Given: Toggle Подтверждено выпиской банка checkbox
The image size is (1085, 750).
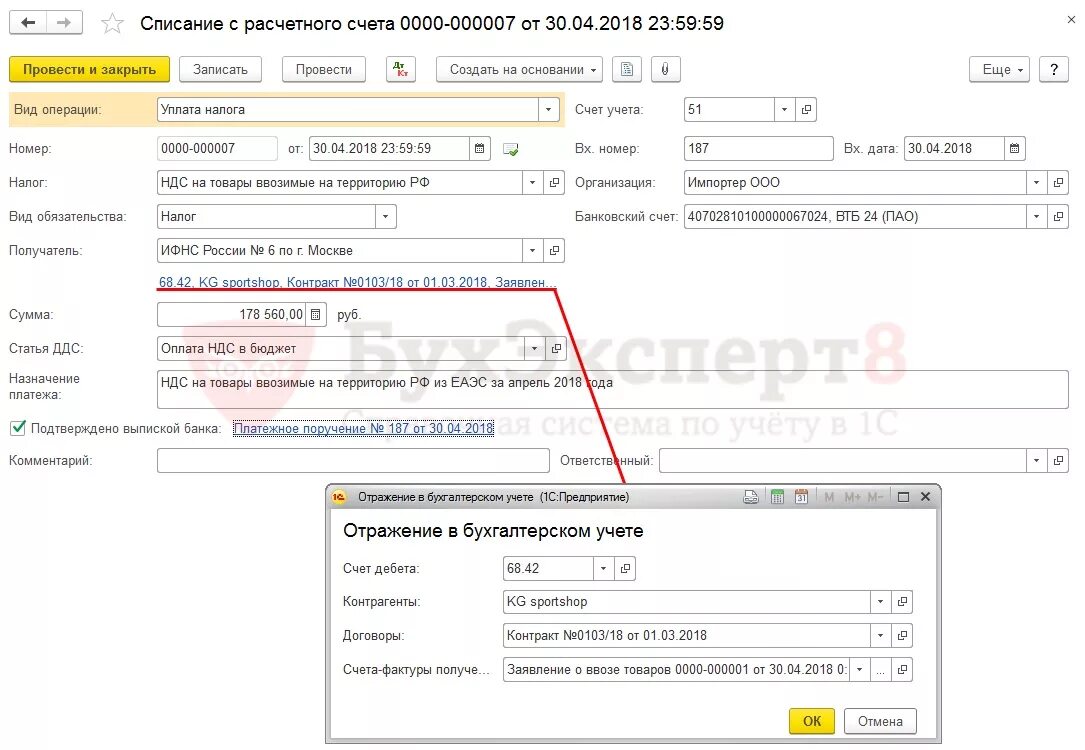Looking at the screenshot, I should [18, 428].
